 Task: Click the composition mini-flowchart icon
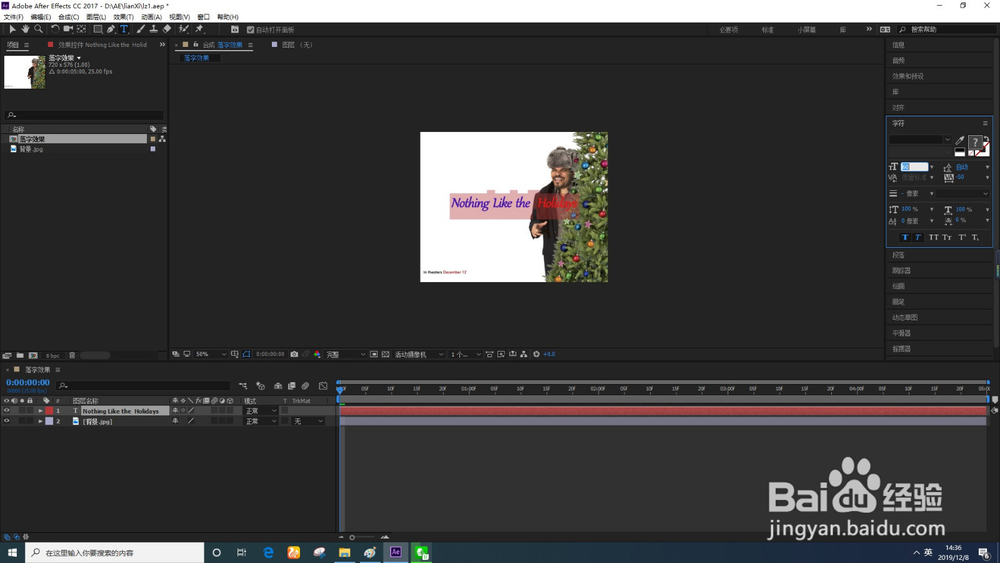click(x=243, y=386)
